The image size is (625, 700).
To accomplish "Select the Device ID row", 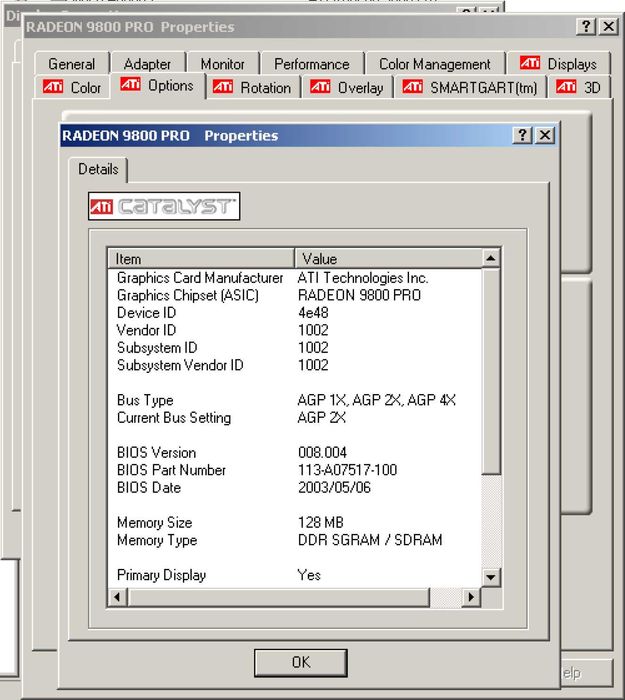I will coord(295,312).
